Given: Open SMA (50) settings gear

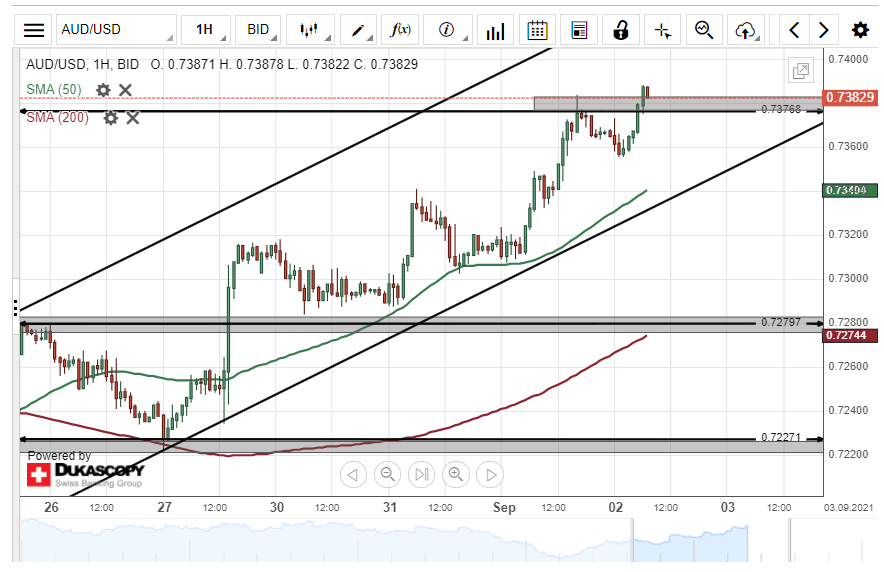Looking at the screenshot, I should (x=103, y=90).
